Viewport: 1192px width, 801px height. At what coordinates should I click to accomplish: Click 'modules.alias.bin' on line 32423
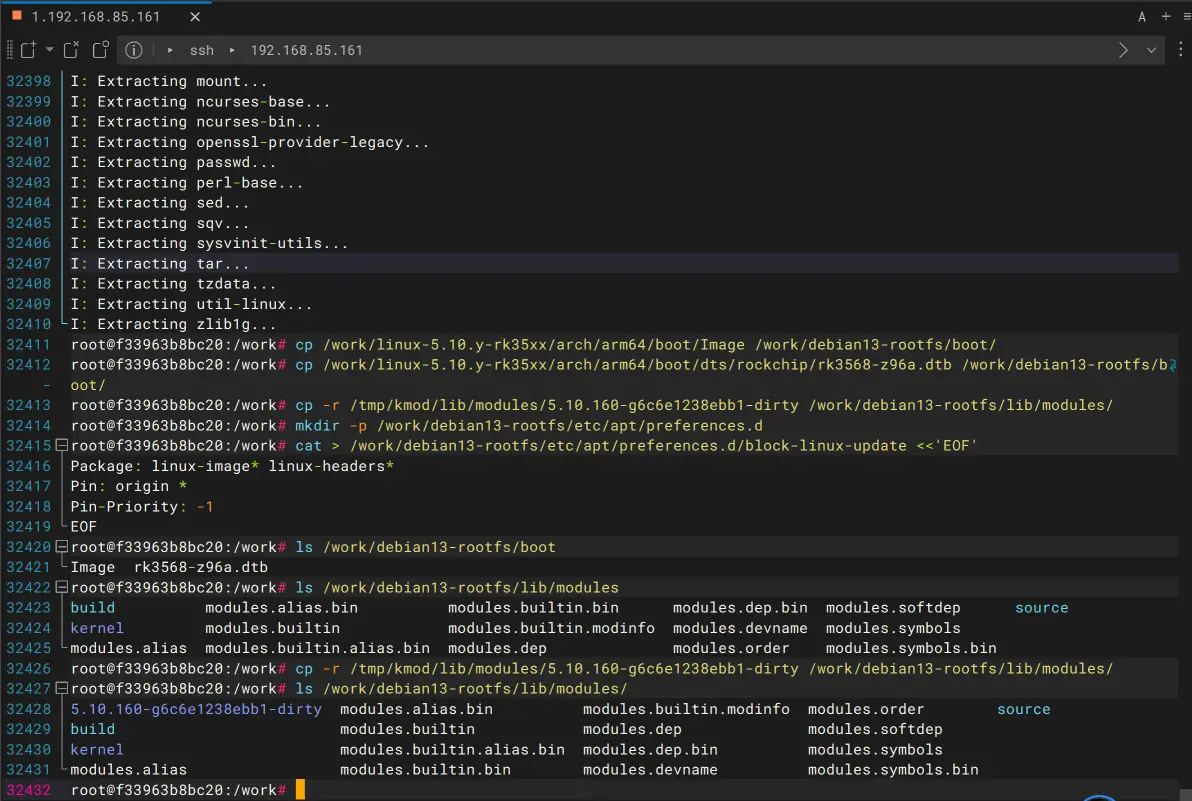pyautogui.click(x=281, y=608)
